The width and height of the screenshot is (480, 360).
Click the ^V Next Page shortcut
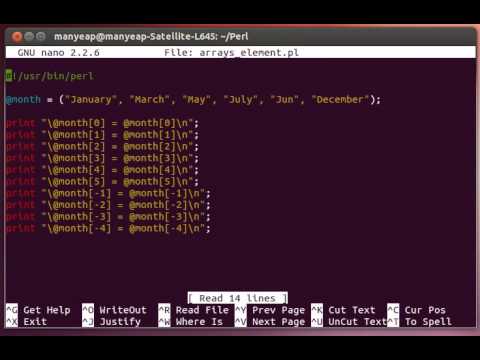[270, 322]
